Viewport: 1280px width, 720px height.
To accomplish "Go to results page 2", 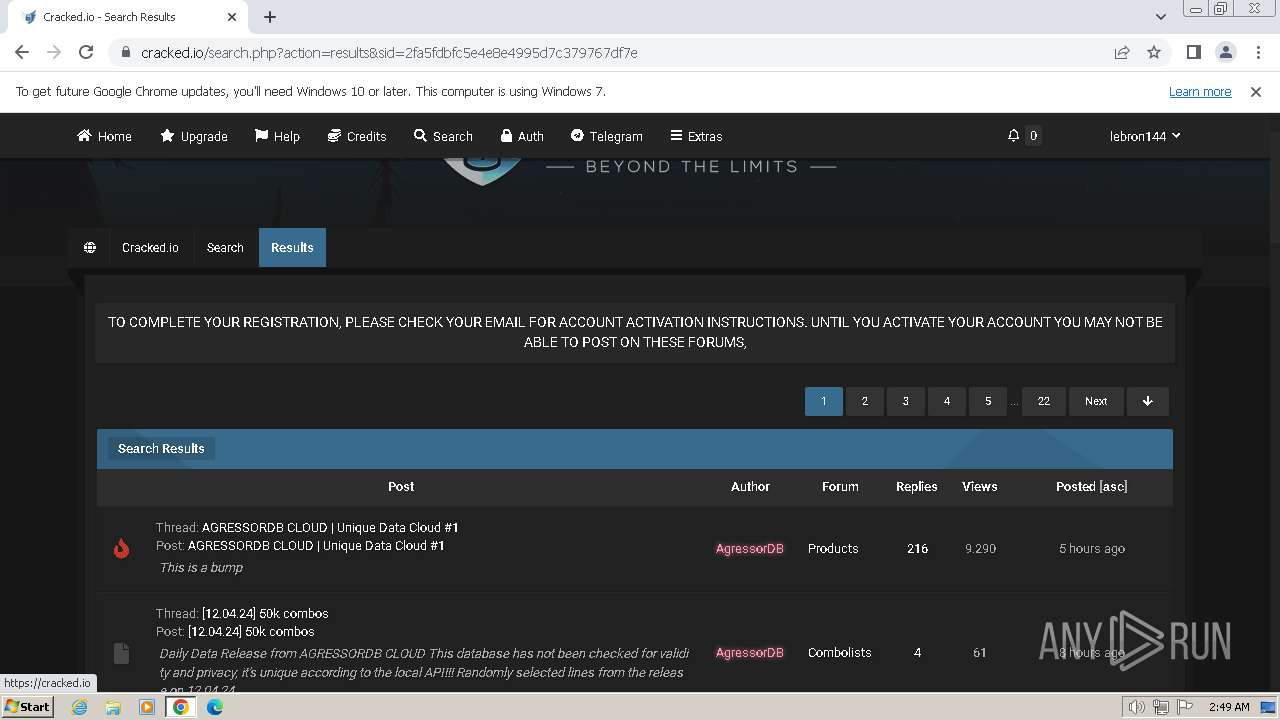I will coord(865,401).
